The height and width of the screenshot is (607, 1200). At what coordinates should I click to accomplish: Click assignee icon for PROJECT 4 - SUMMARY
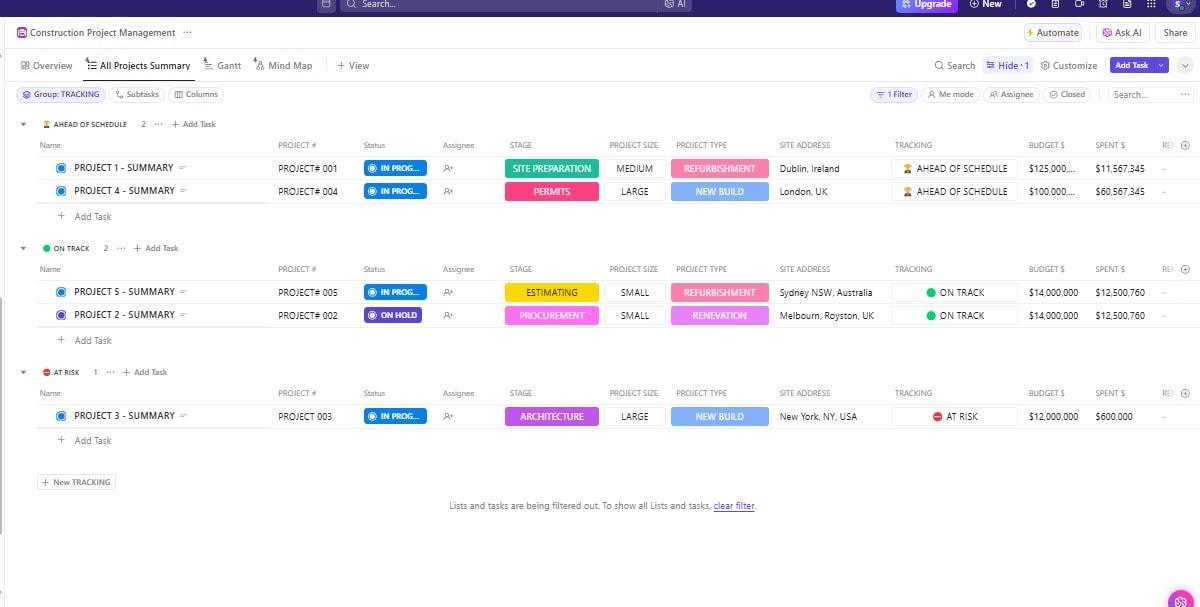448,192
